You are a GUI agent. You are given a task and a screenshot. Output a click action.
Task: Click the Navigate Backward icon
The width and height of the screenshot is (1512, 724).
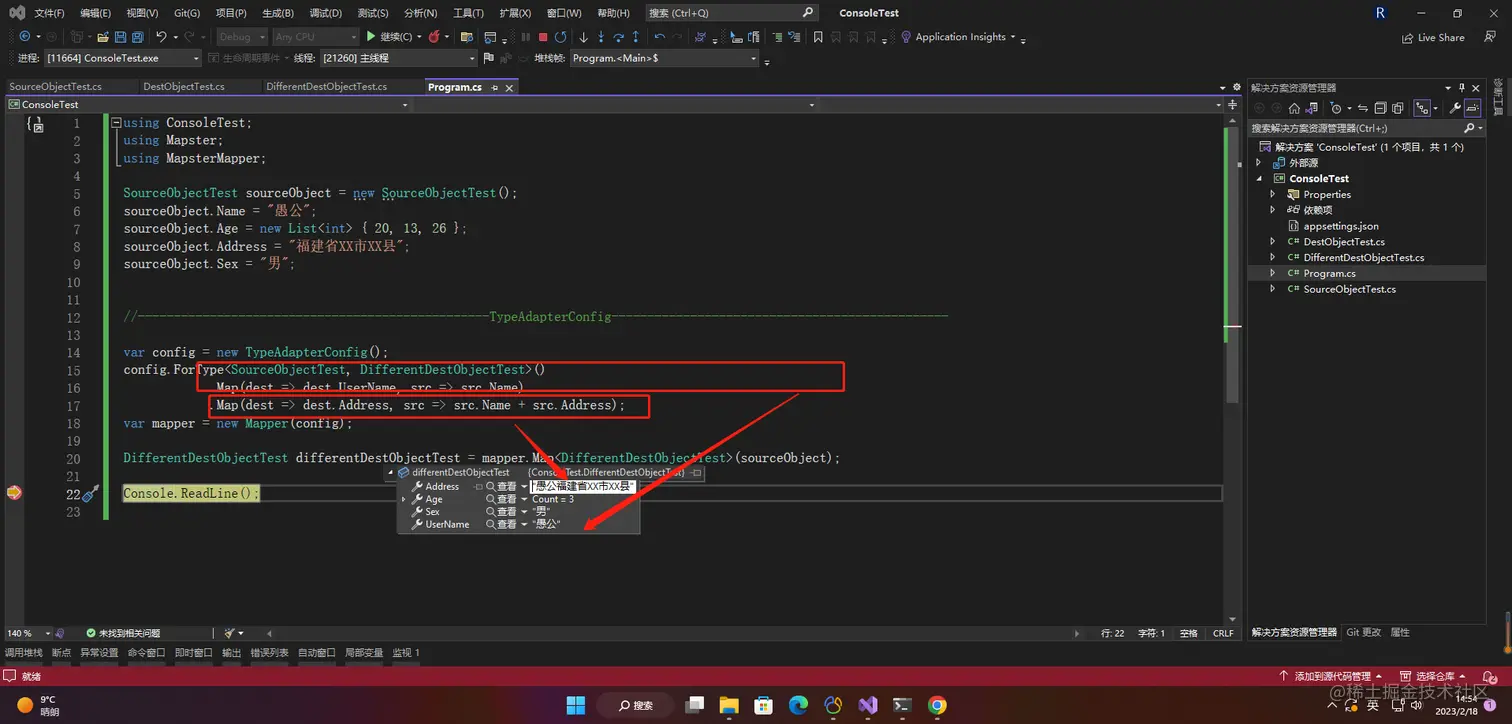click(x=25, y=37)
